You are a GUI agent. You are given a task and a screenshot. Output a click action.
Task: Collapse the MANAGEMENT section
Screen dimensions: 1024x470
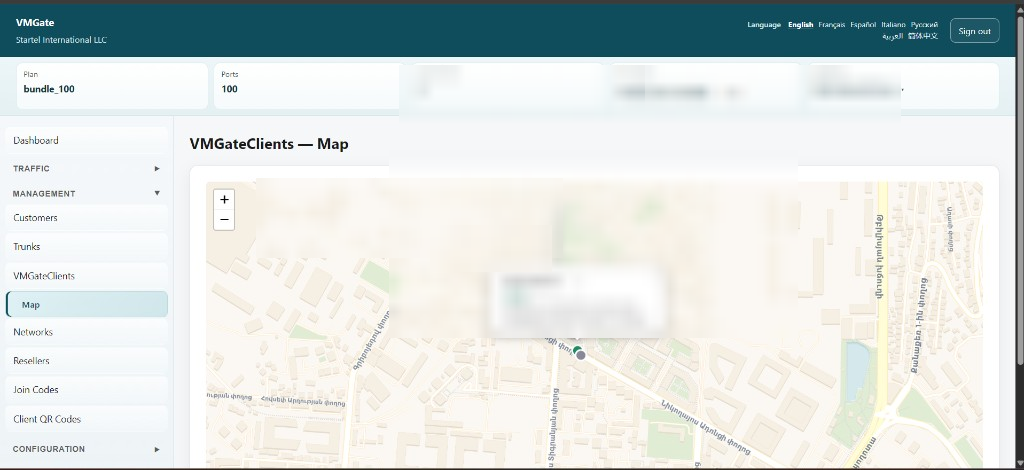86,193
